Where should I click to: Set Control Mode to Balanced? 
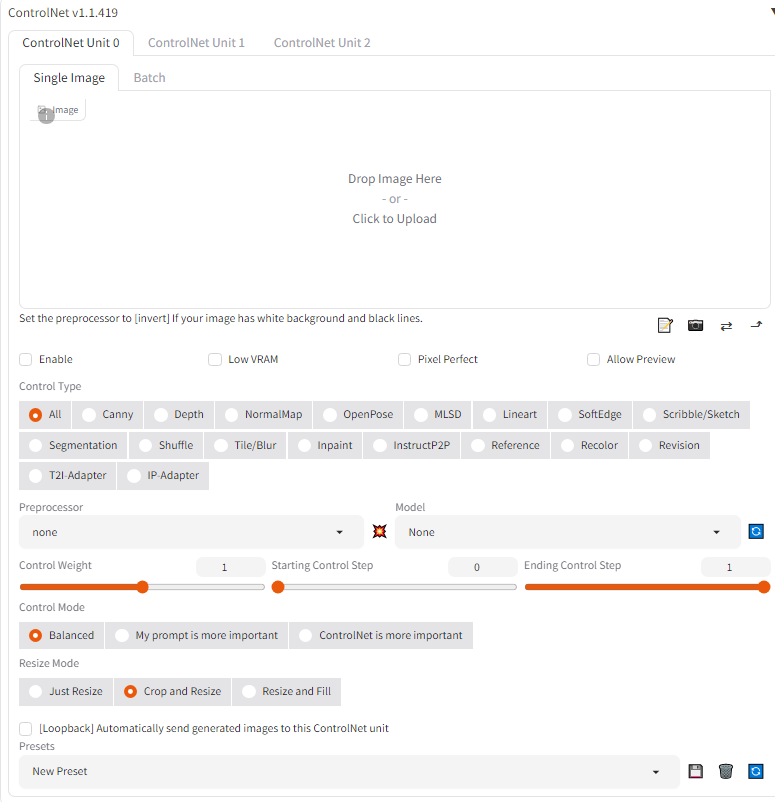tap(61, 636)
